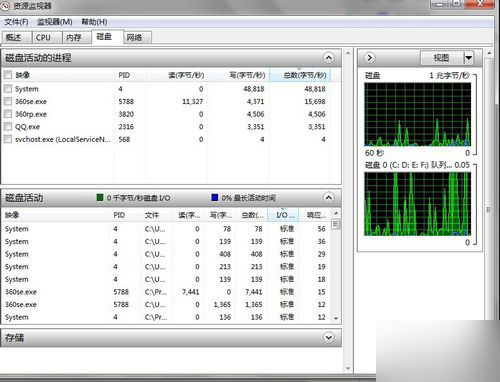The width and height of the screenshot is (500, 382).
Task: Check the 360se.exe process checkbox
Action: pos(8,101)
